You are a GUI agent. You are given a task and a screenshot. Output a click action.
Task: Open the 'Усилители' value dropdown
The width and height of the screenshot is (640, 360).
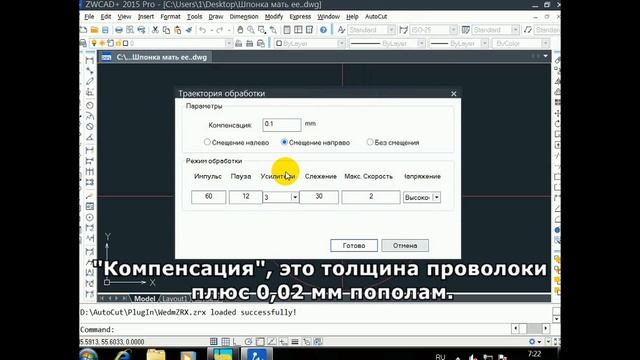(x=294, y=197)
